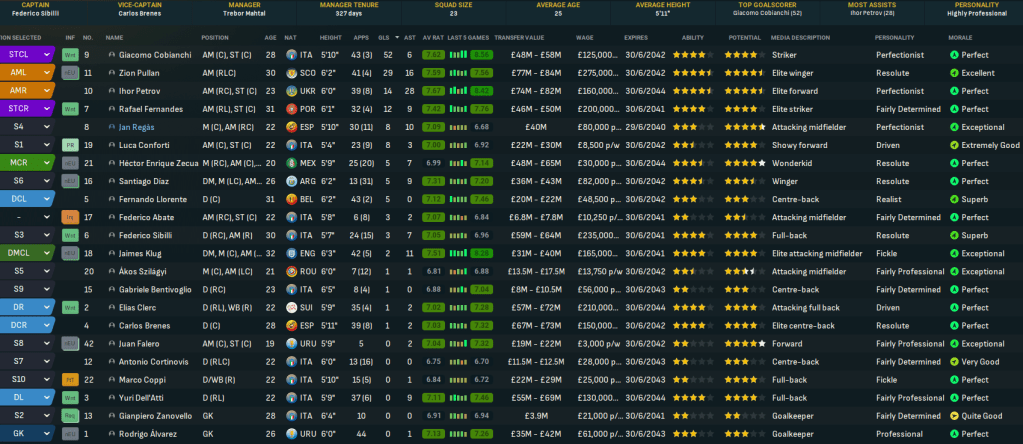Click the nEU status icon beside Zion Pullan
The width and height of the screenshot is (1023, 444).
pos(70,73)
